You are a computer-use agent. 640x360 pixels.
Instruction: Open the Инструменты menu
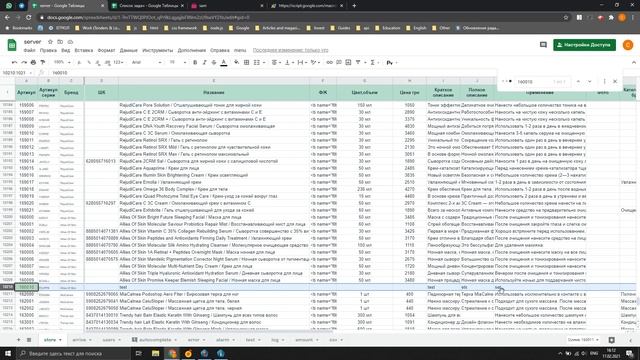[158, 50]
